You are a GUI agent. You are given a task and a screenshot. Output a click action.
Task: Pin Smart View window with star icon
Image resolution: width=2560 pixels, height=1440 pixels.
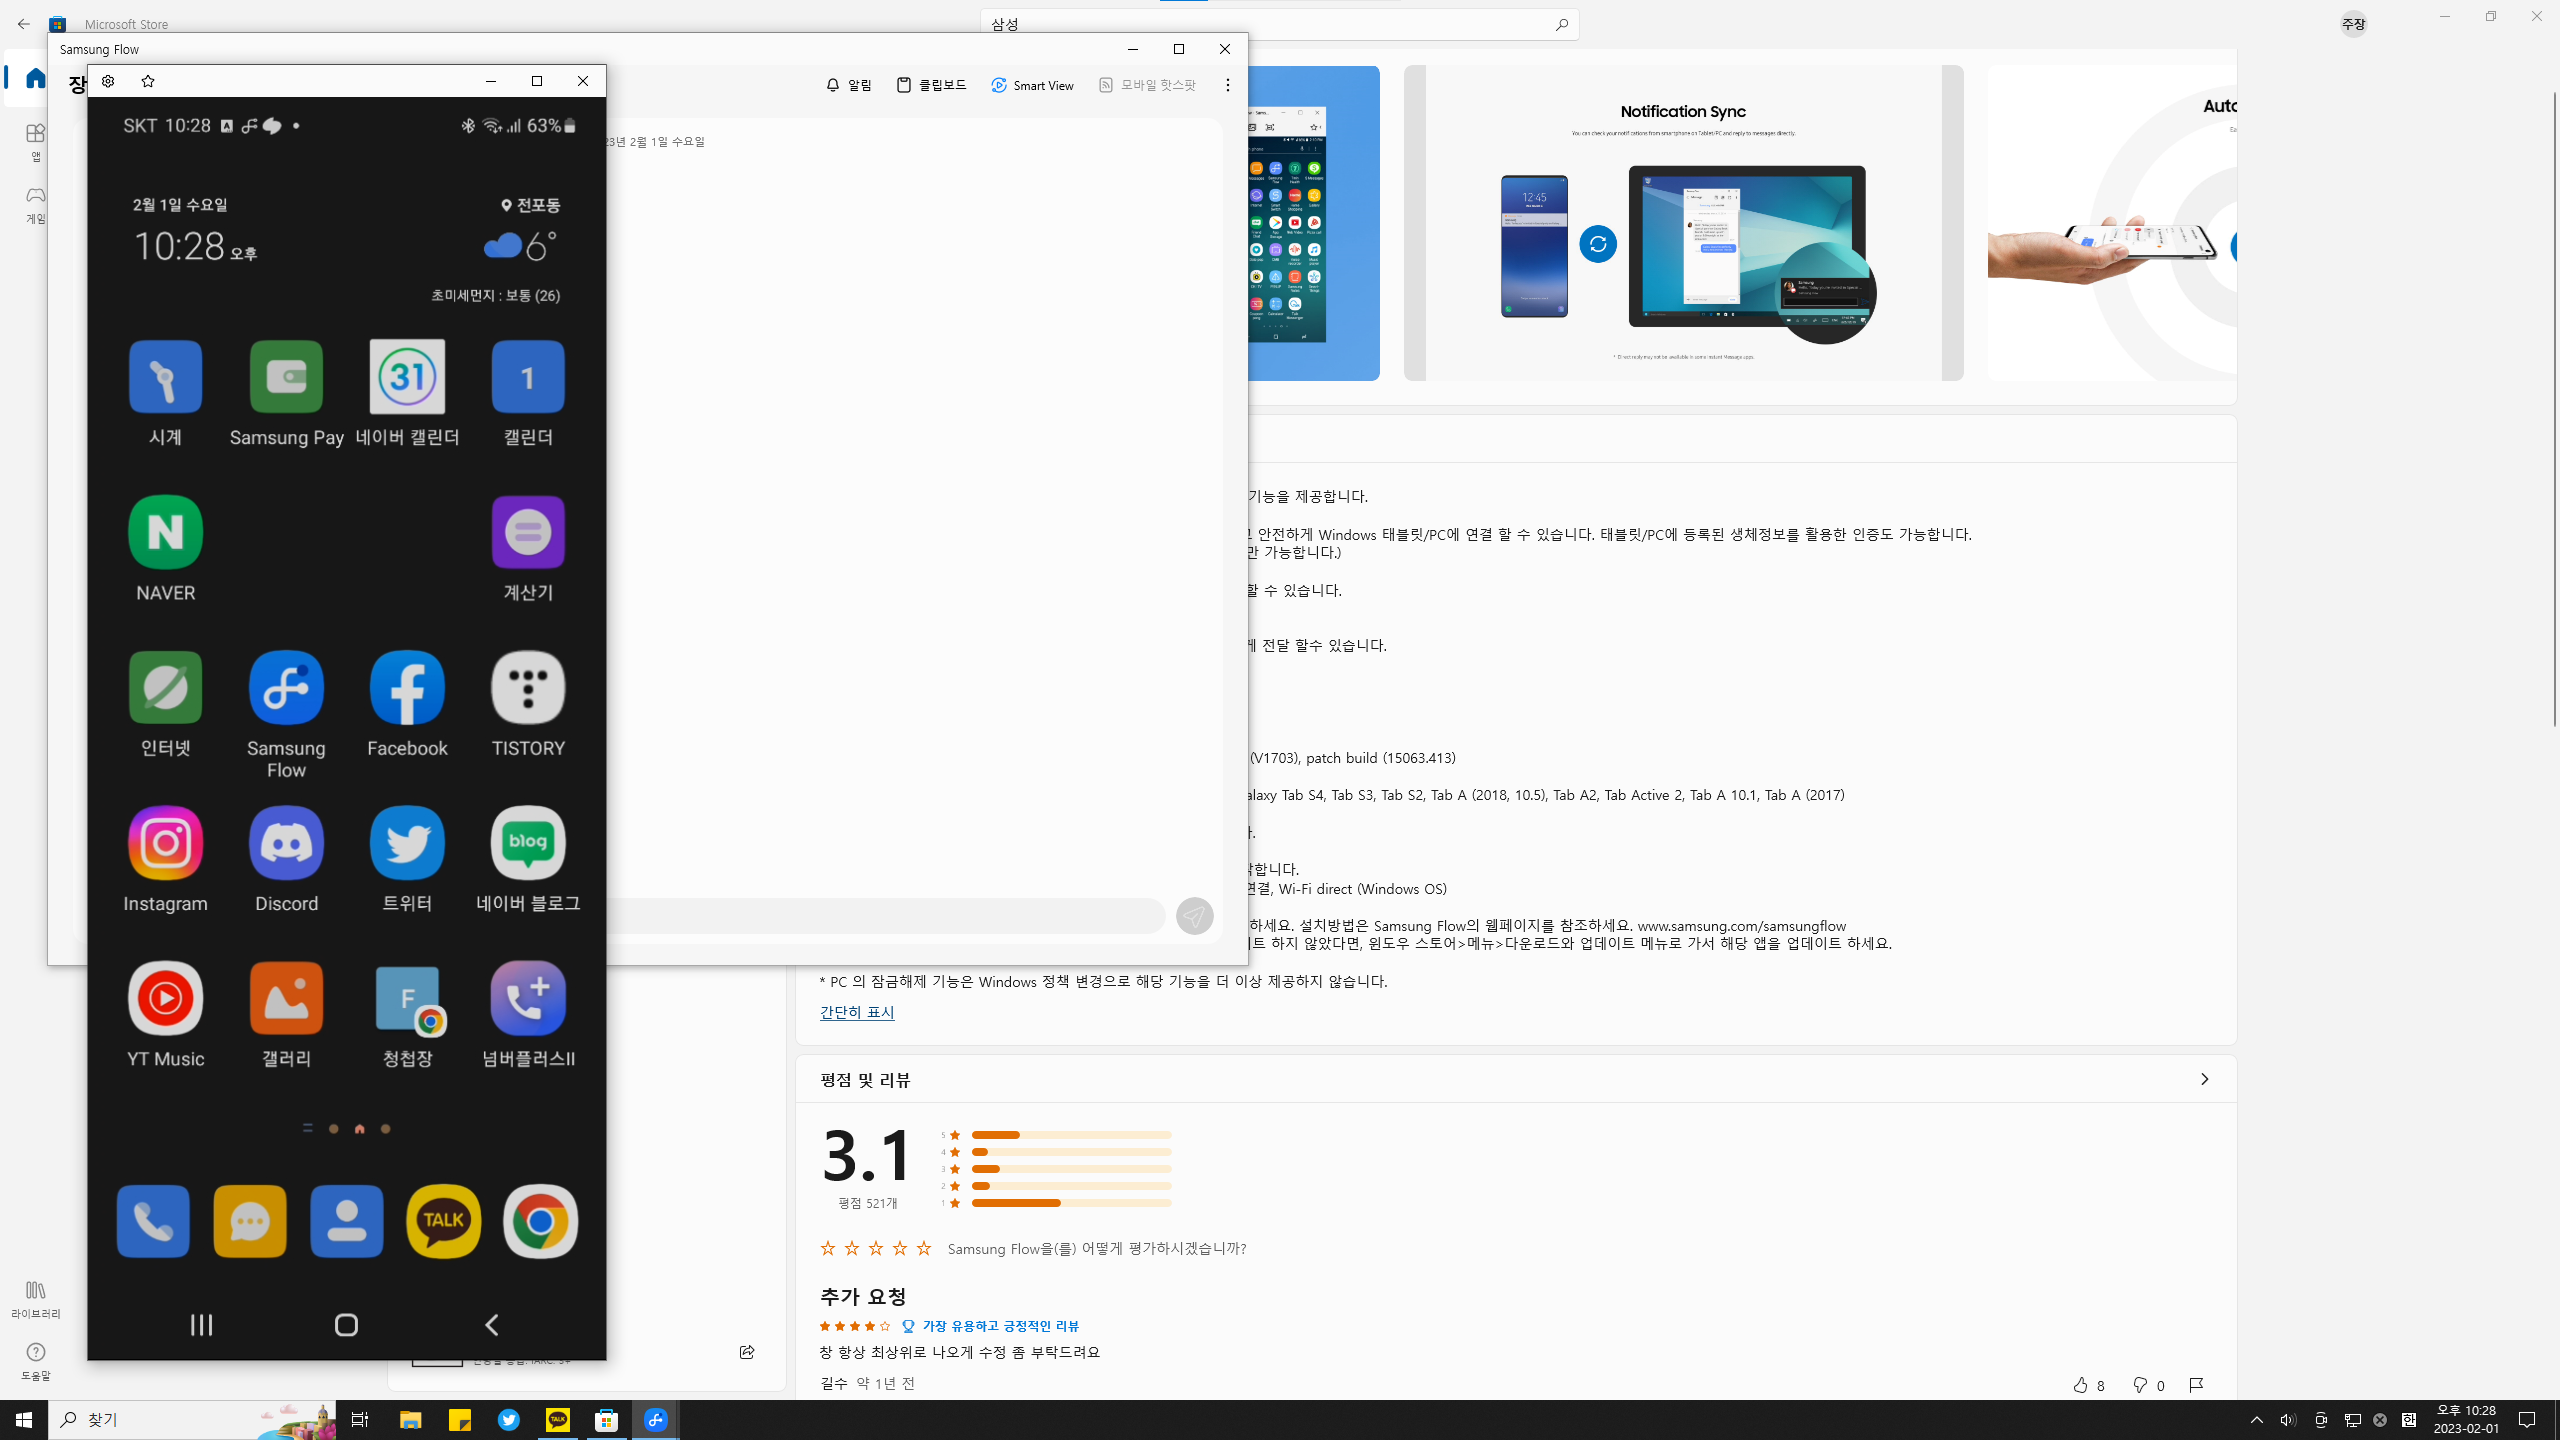click(x=148, y=81)
